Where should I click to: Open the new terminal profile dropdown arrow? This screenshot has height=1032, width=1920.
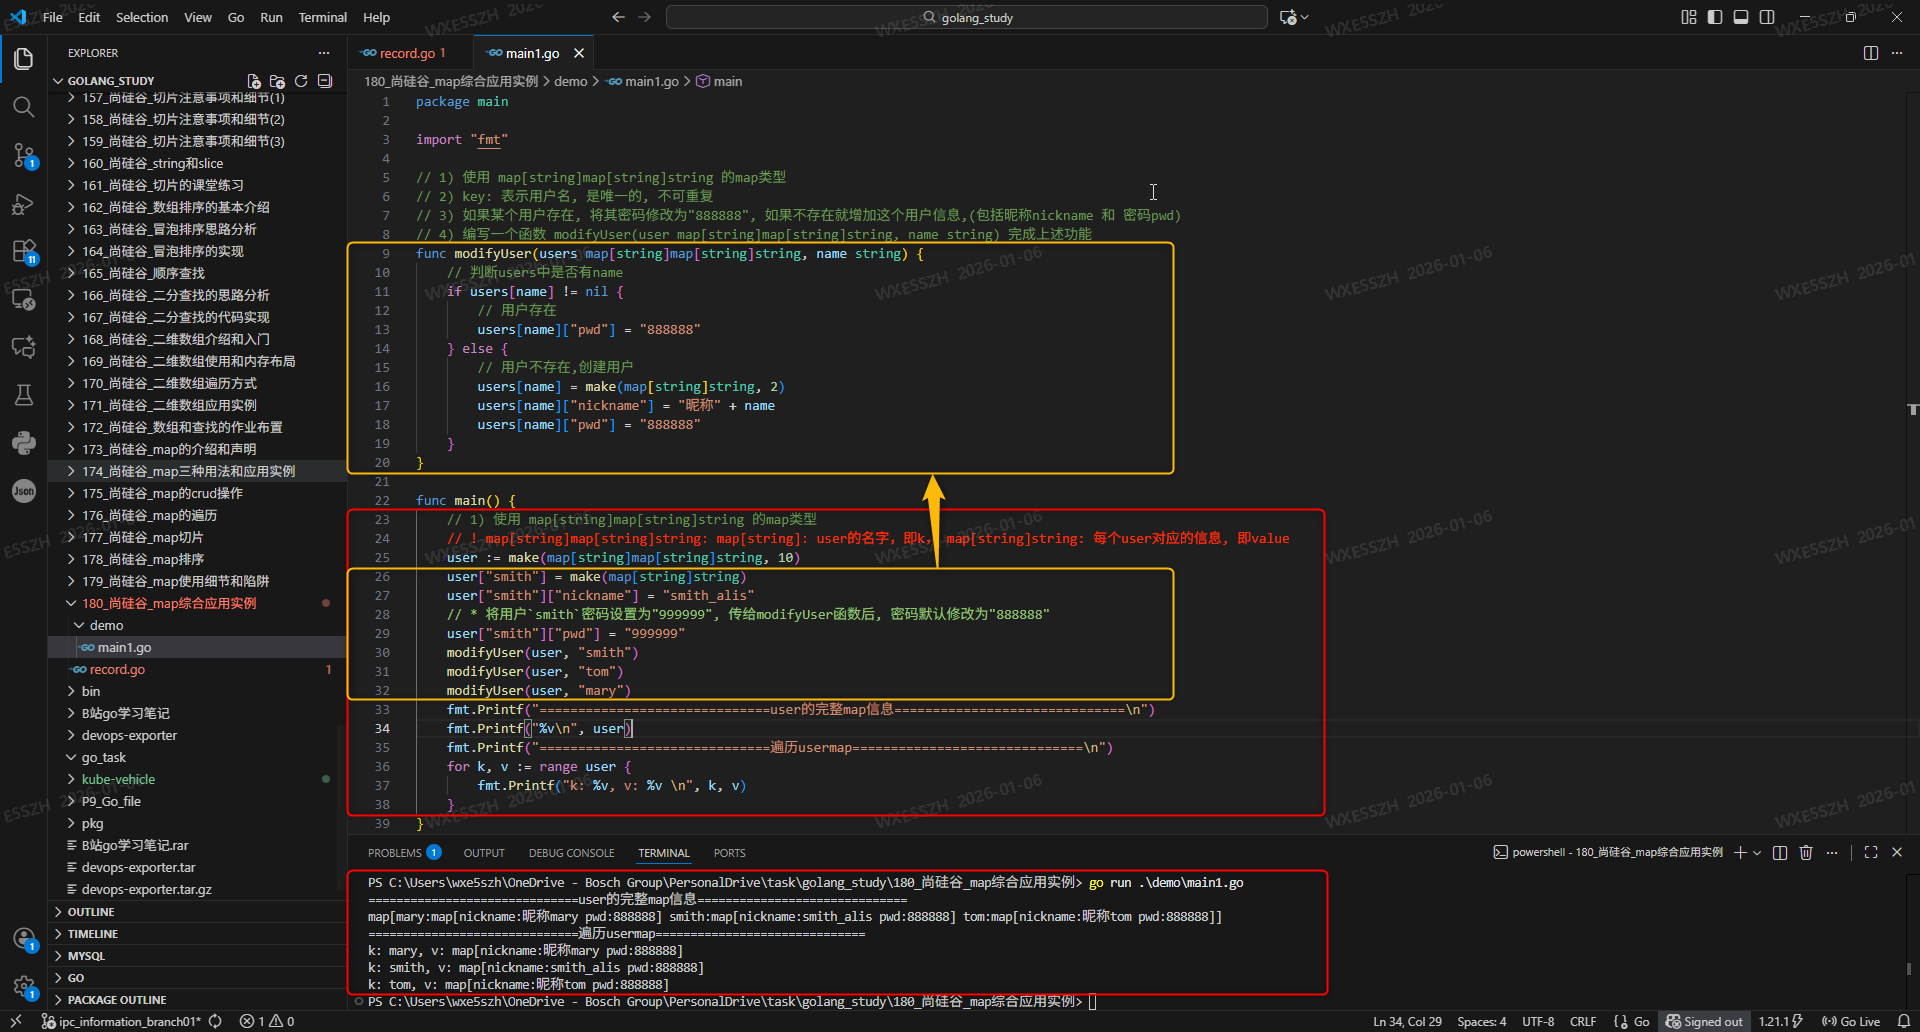(x=1757, y=853)
